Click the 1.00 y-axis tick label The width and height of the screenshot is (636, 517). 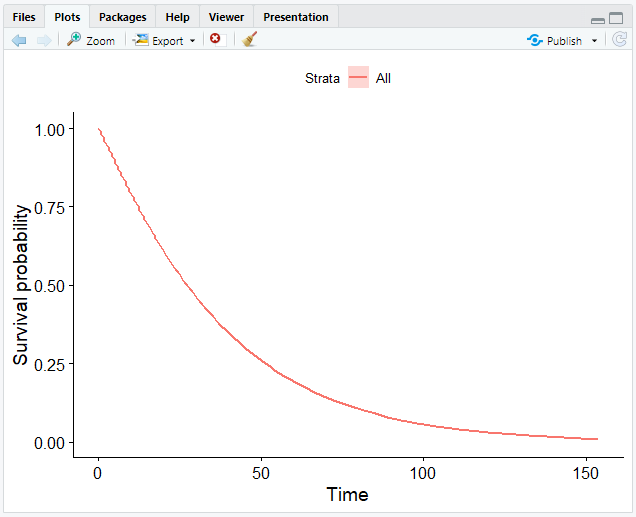(49, 130)
